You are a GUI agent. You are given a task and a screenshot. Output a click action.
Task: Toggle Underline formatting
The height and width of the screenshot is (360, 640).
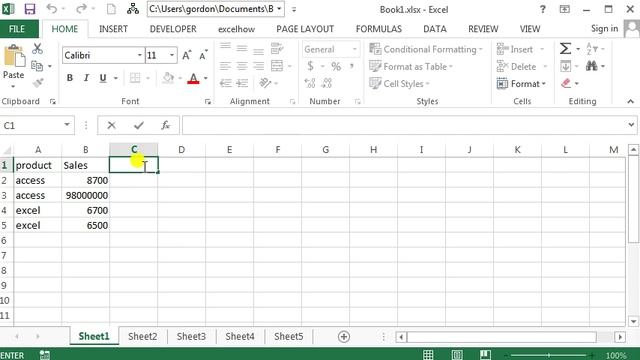(x=103, y=78)
